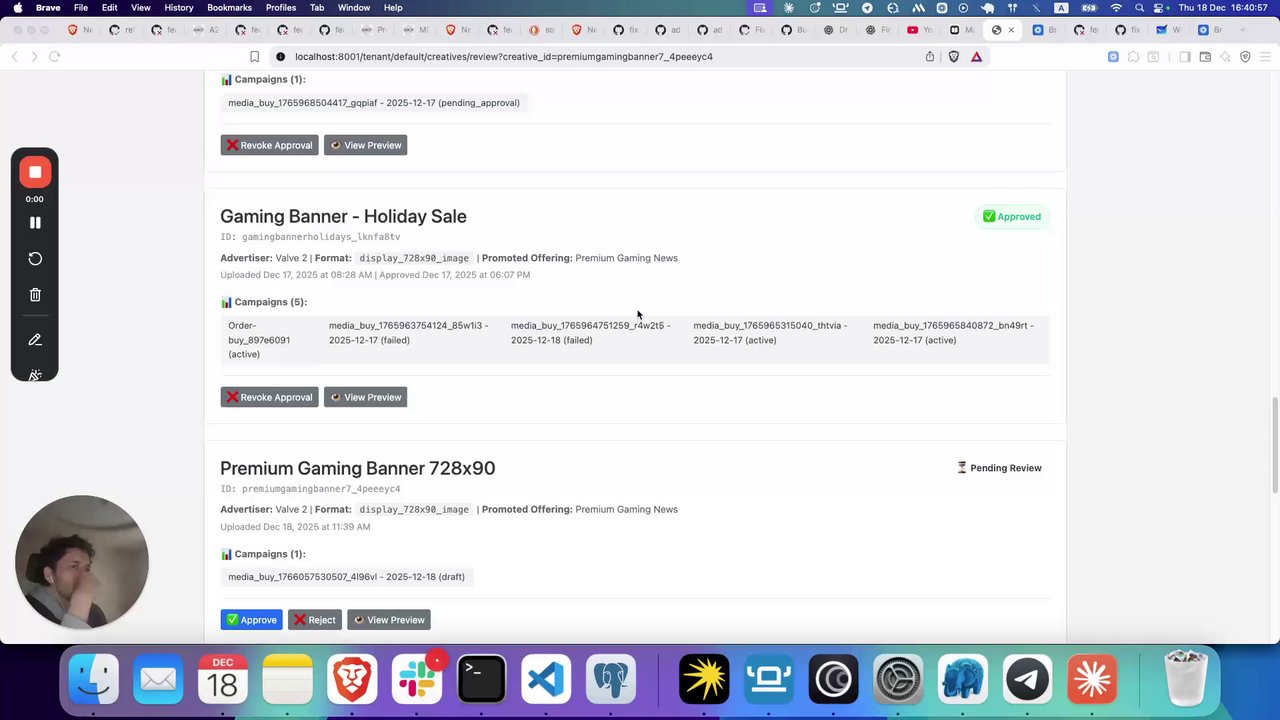The image size is (1280, 720).
Task: Open the History menu
Action: (179, 8)
